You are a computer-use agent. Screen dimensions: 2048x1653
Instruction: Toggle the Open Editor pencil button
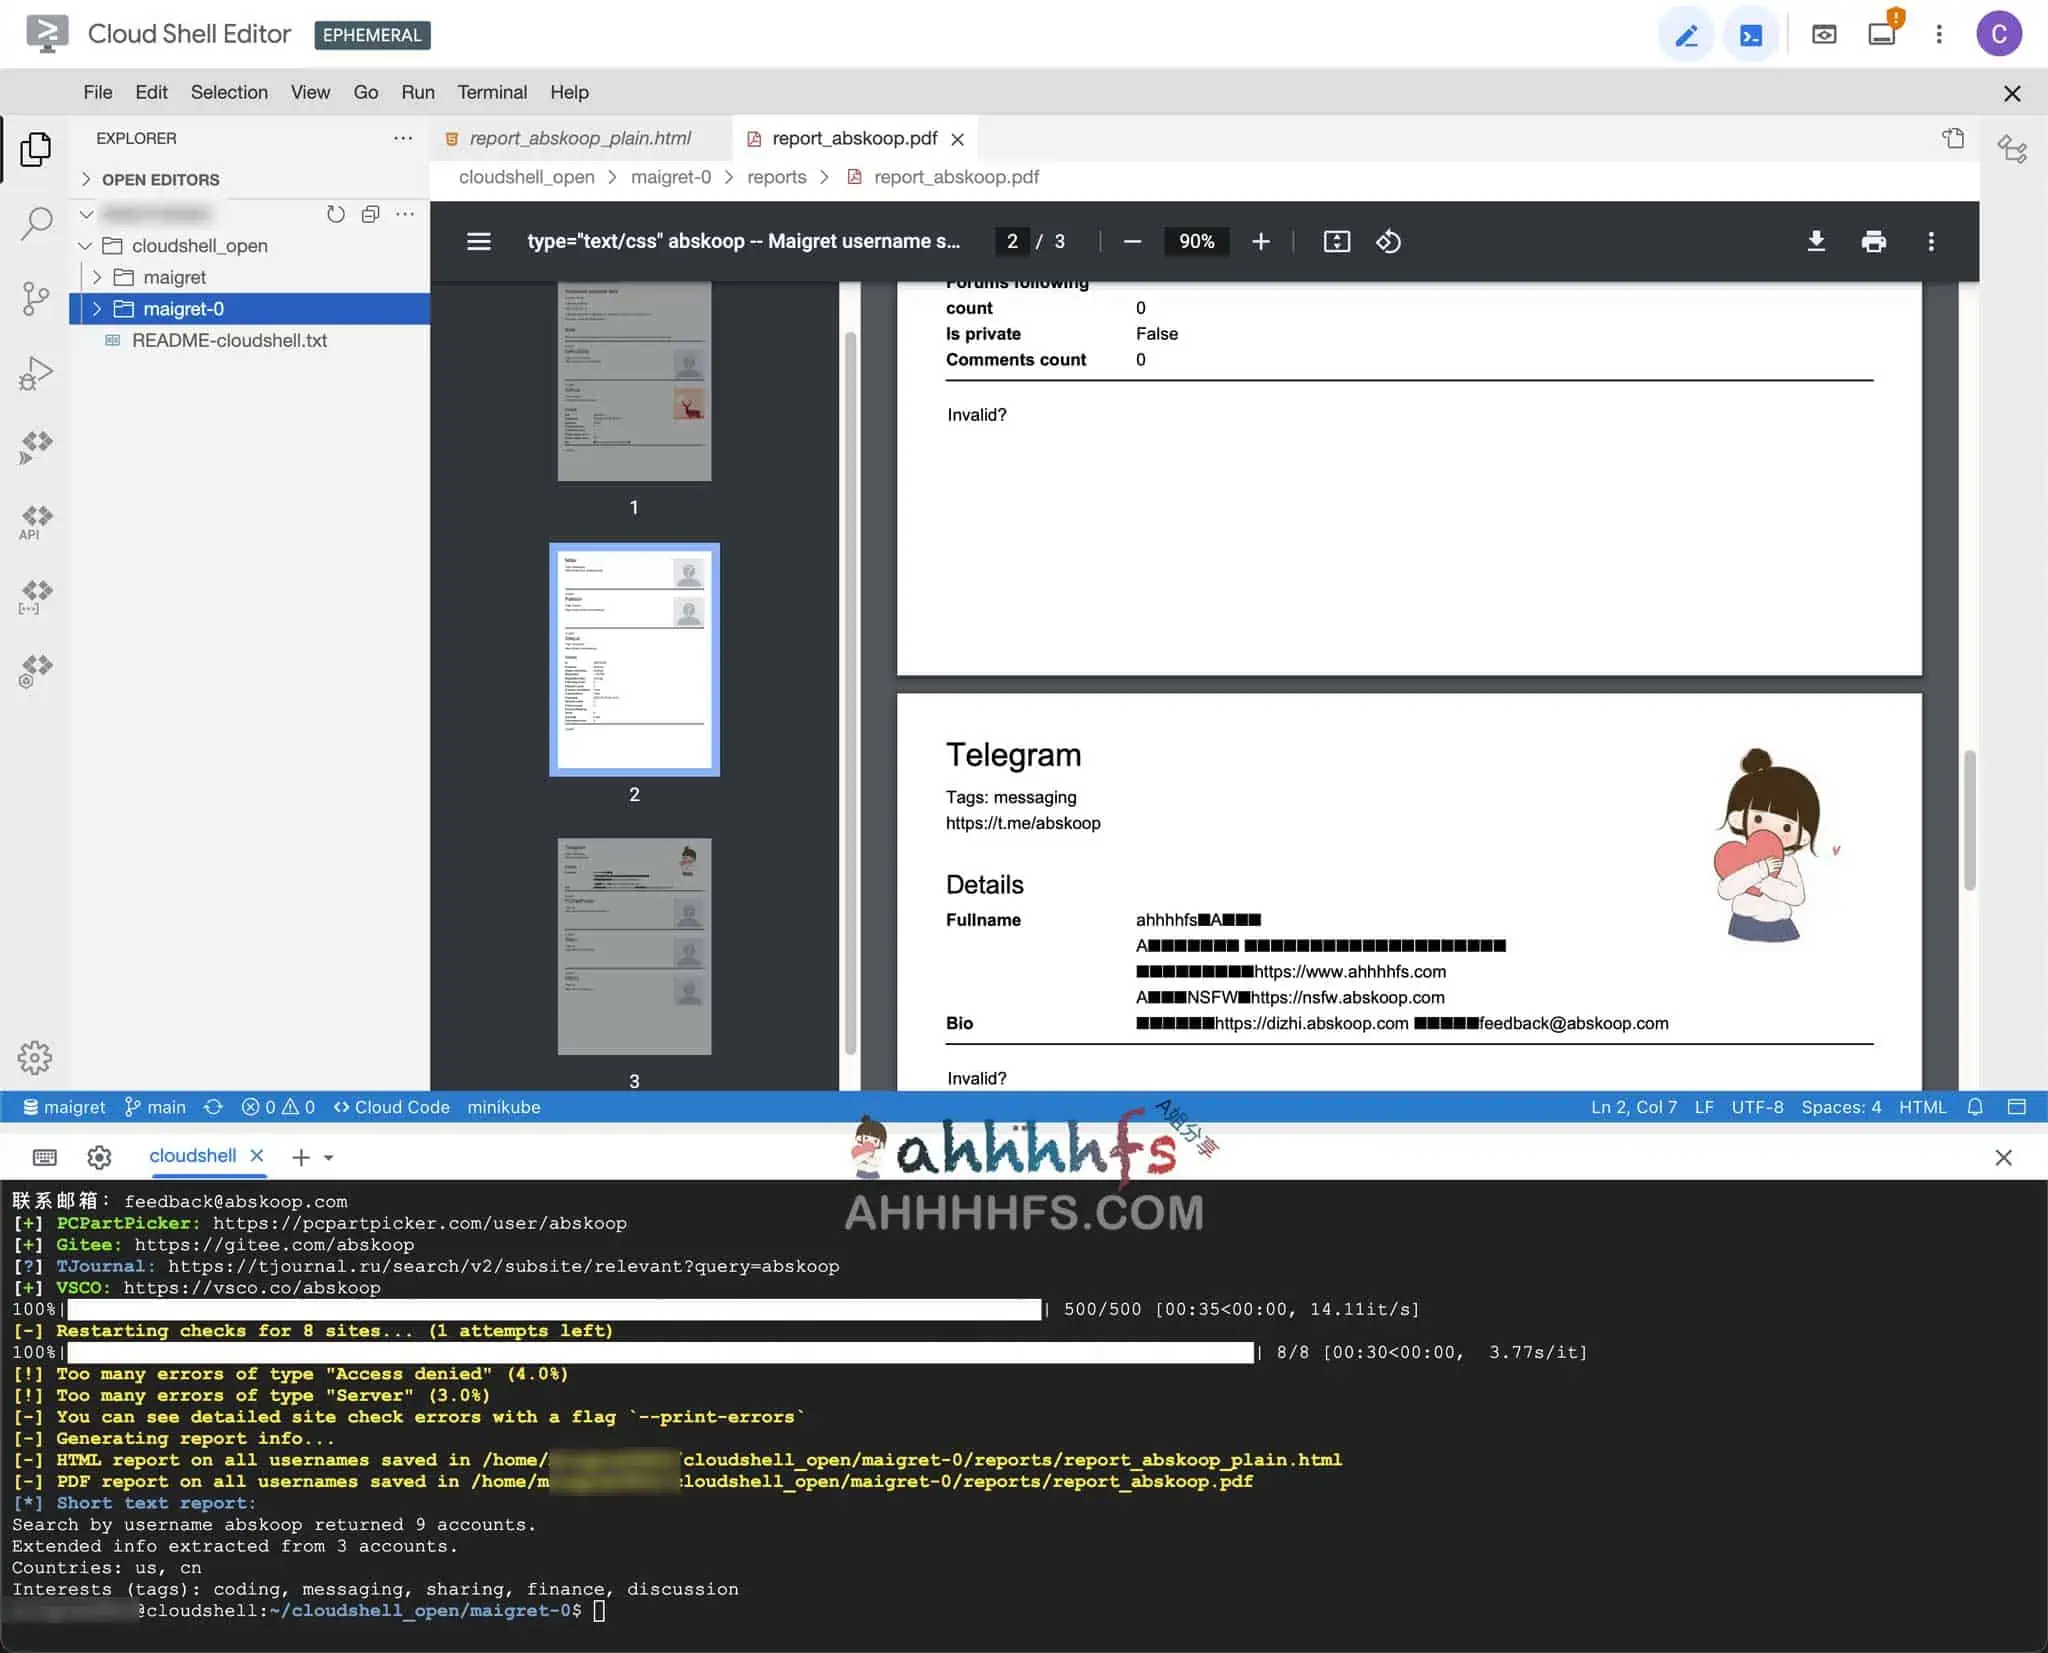(x=1686, y=36)
